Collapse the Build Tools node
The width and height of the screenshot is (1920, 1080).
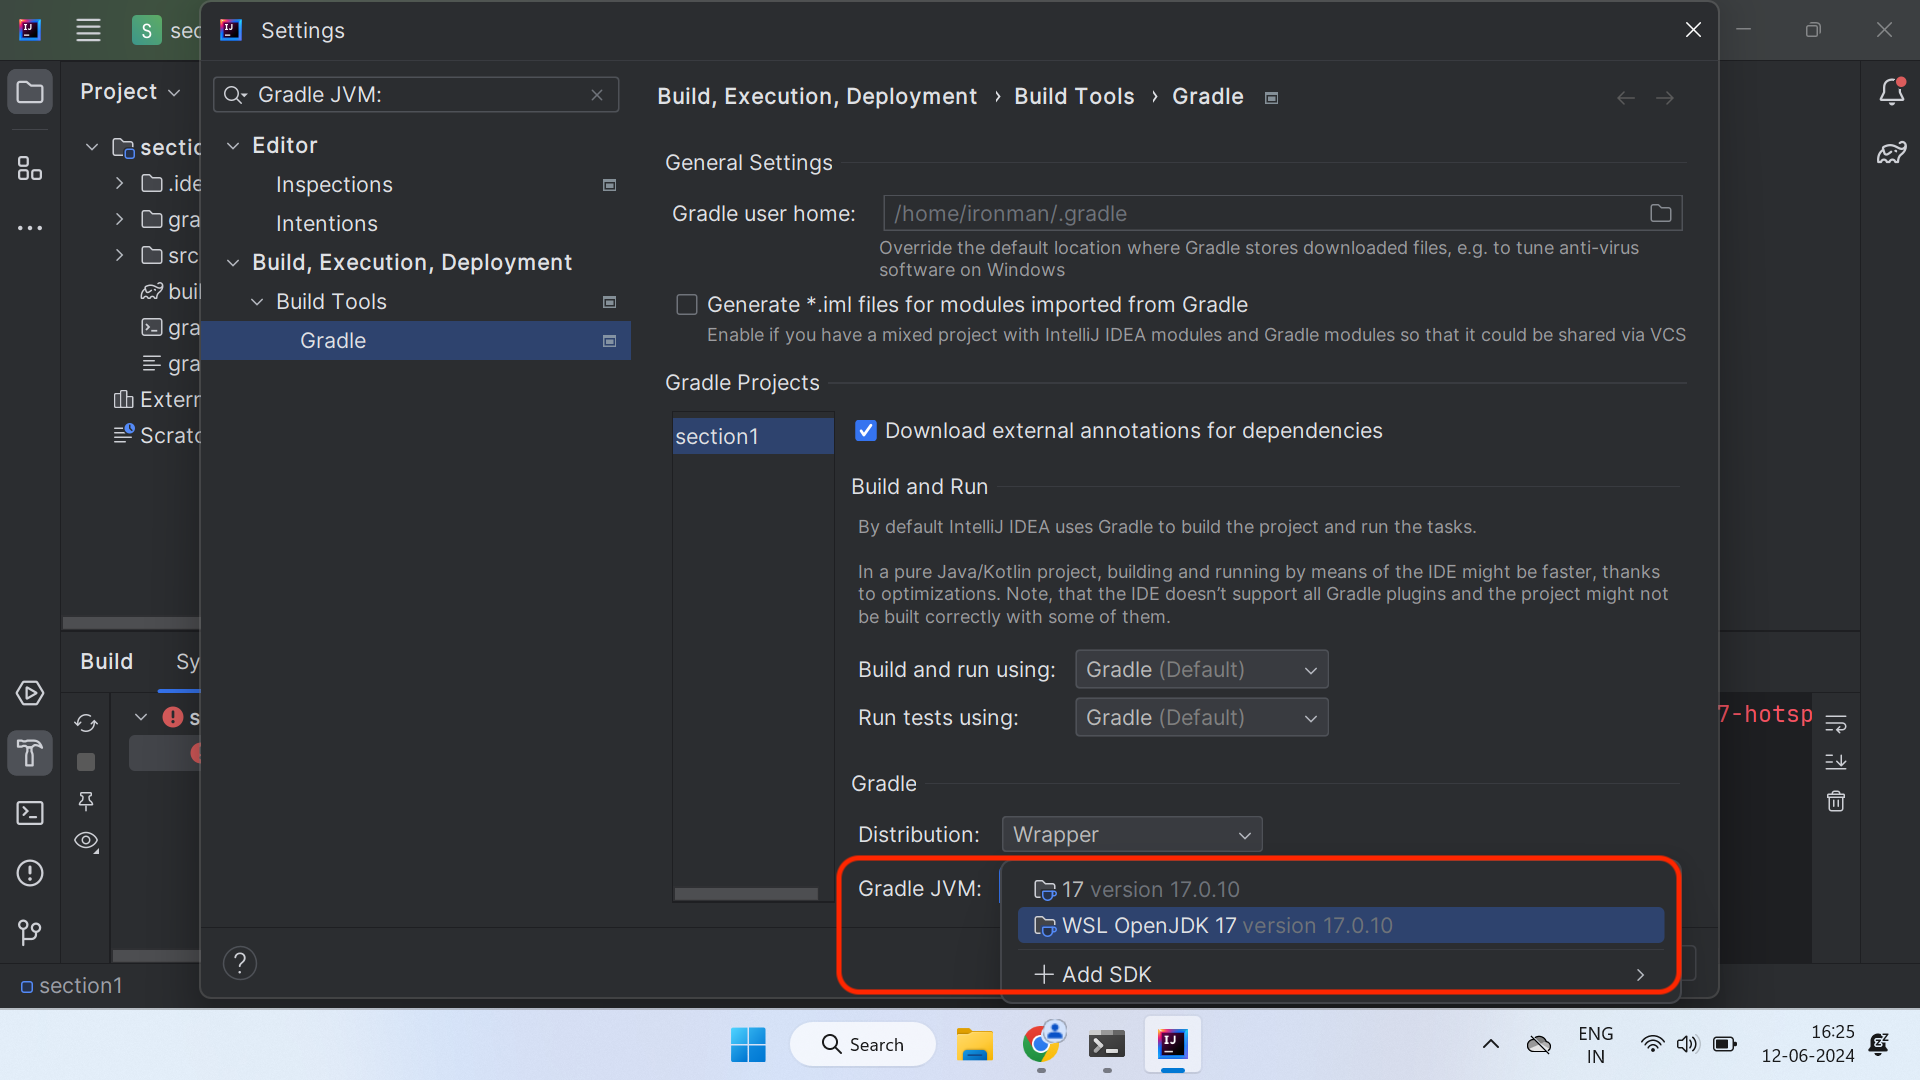click(x=257, y=302)
